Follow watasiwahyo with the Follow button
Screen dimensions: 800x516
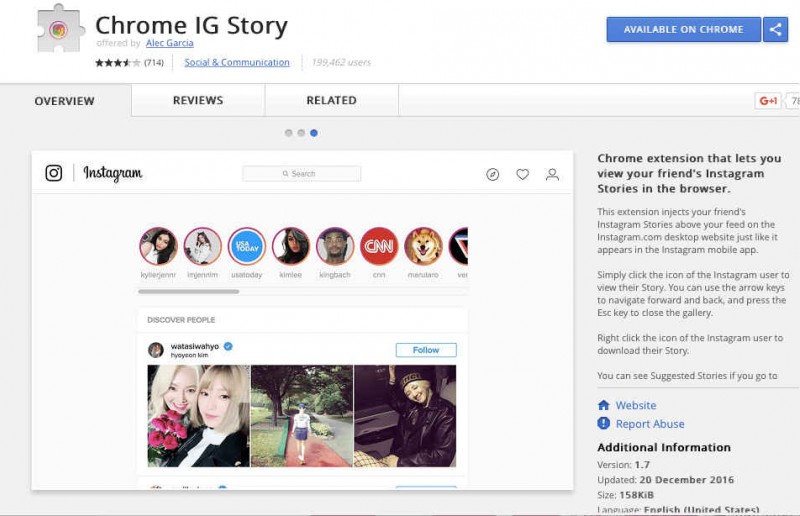tap(426, 350)
